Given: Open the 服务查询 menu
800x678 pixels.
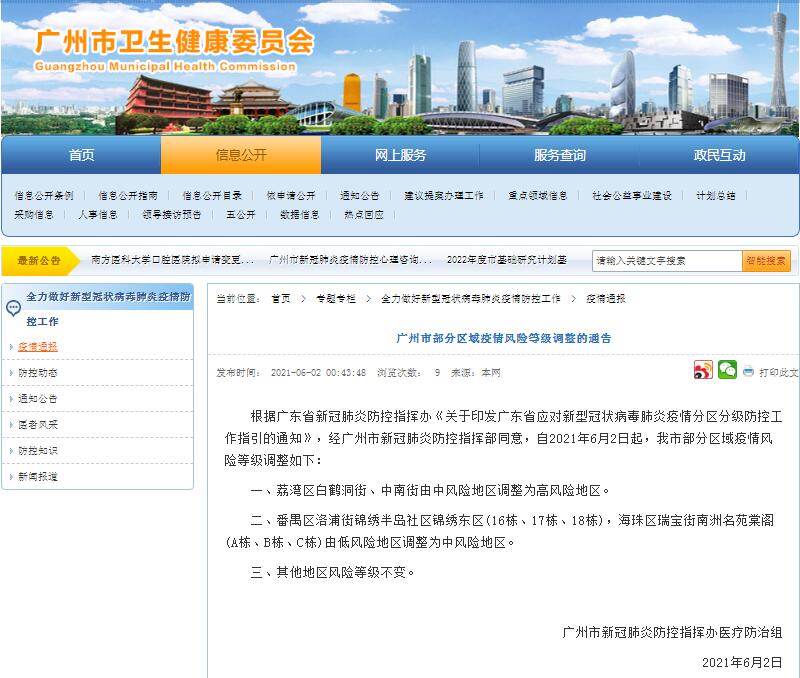Looking at the screenshot, I should point(560,155).
